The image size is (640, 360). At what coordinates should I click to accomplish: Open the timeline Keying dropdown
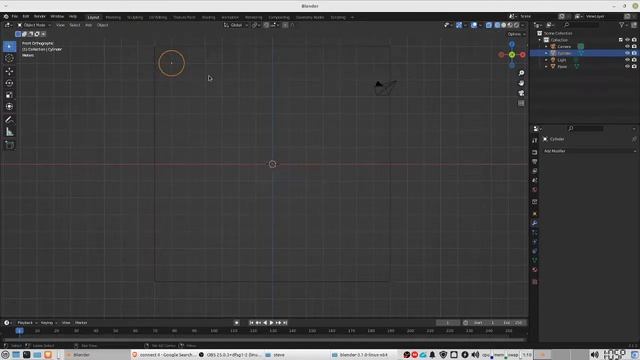(x=49, y=323)
